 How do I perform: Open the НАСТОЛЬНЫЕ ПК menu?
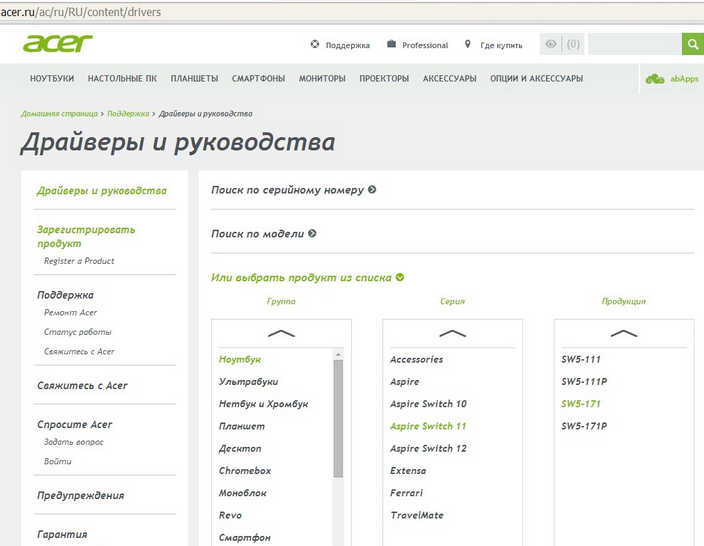(122, 79)
